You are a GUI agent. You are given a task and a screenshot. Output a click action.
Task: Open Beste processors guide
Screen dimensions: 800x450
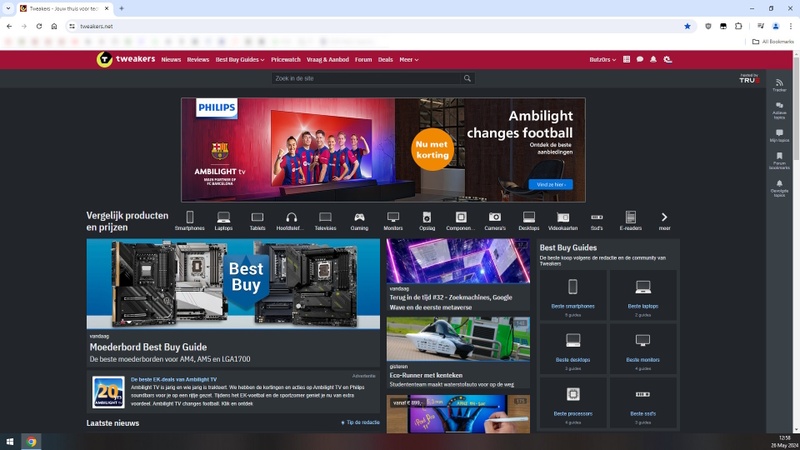point(573,403)
